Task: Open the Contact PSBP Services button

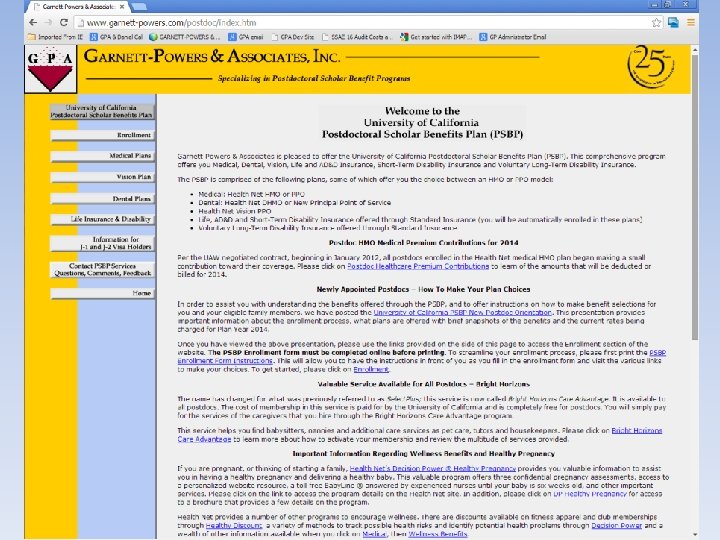Action: [x=102, y=270]
